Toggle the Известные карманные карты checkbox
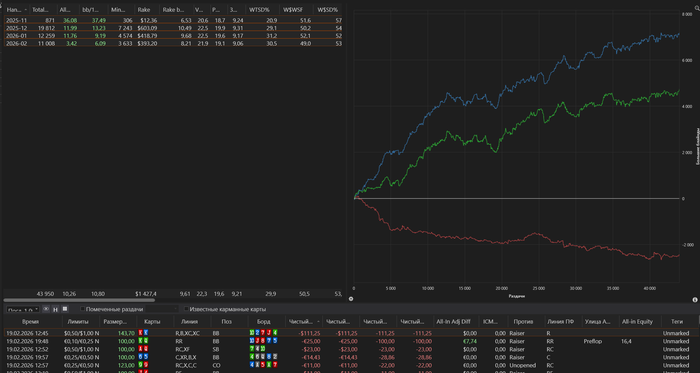This screenshot has width=700, height=373. (186, 309)
